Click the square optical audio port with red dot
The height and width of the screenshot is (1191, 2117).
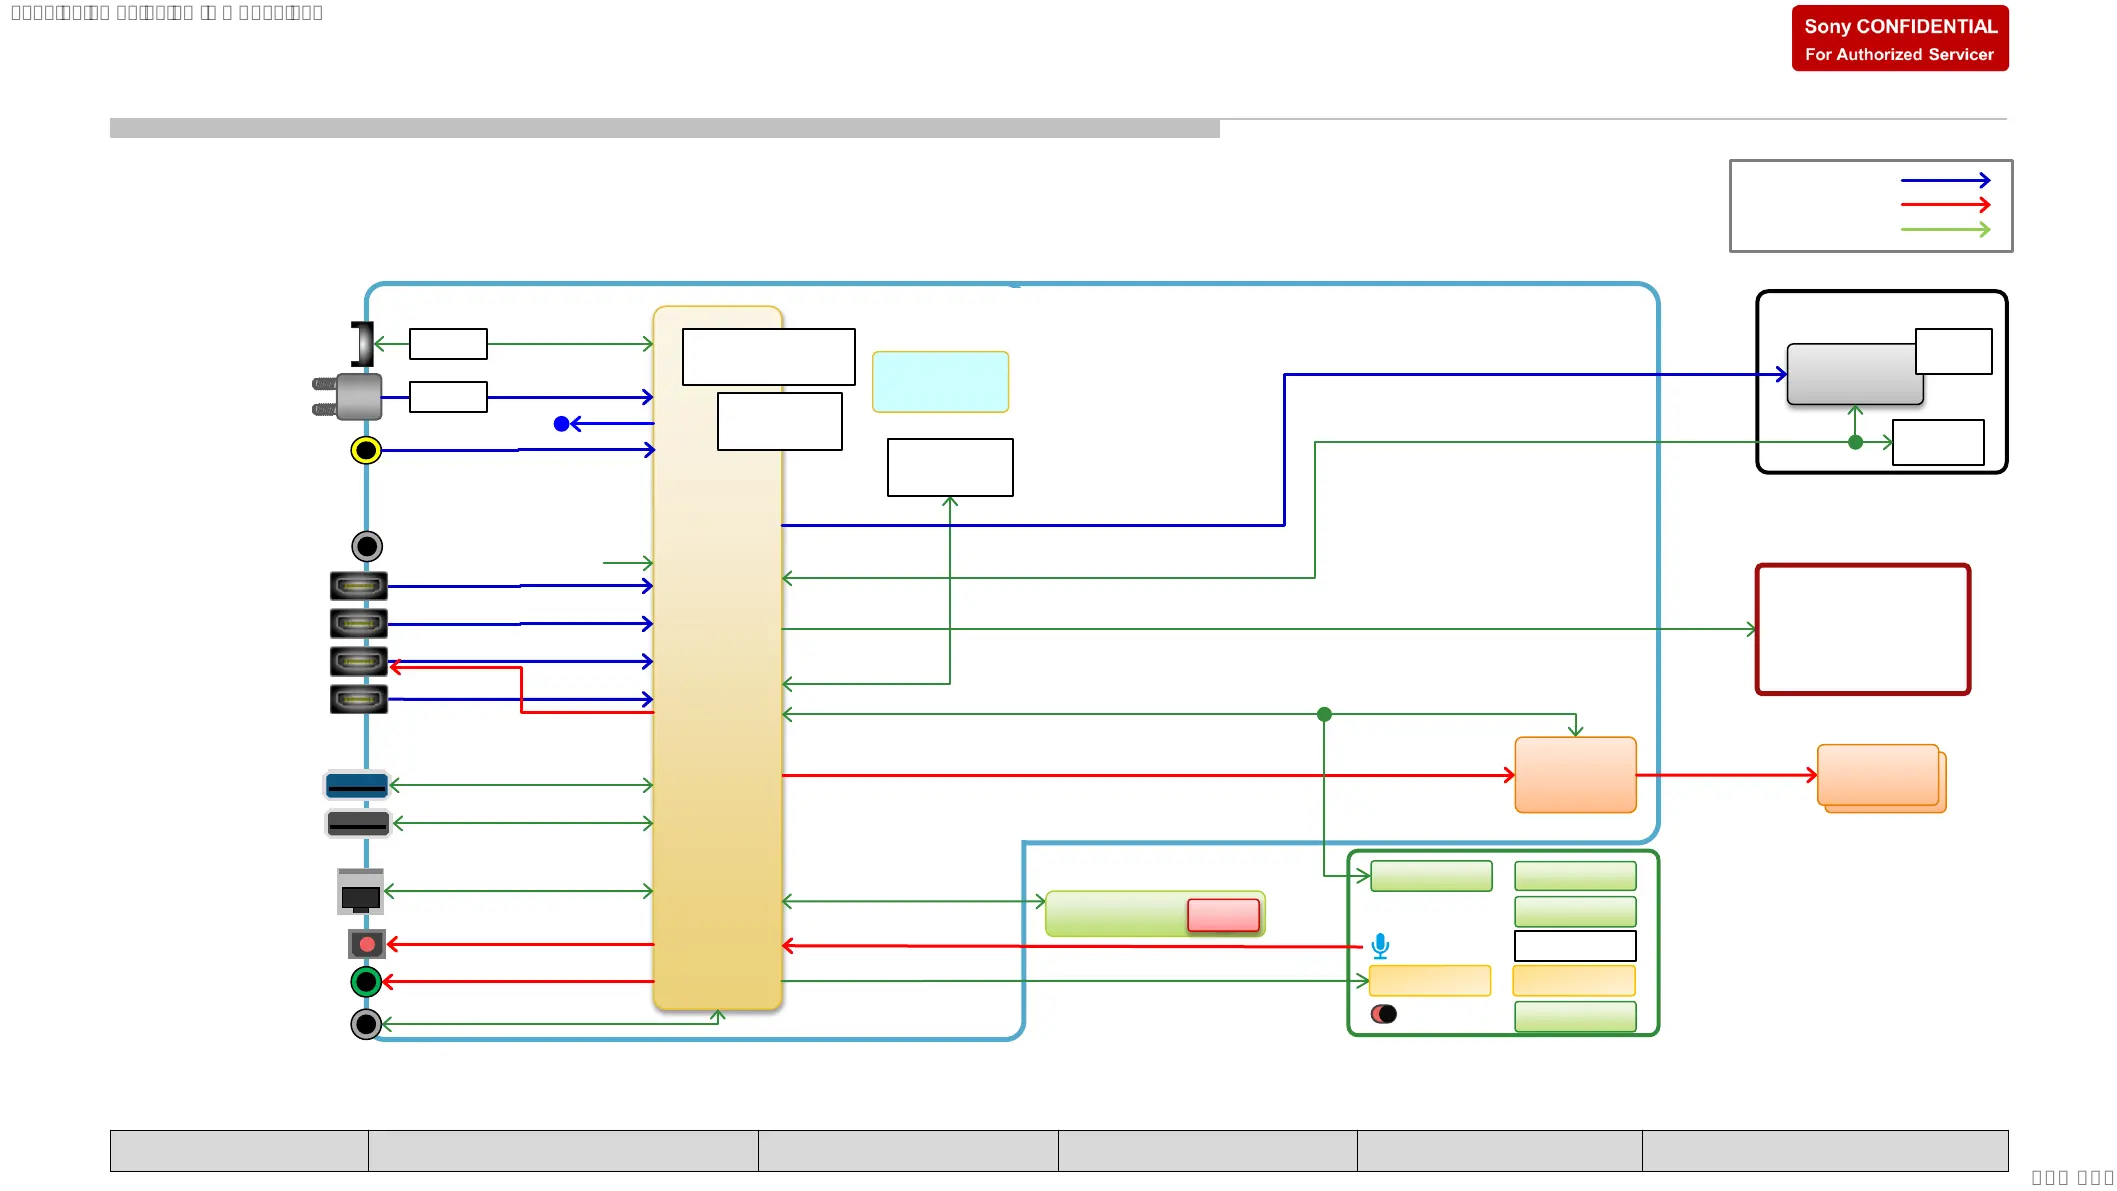(367, 944)
